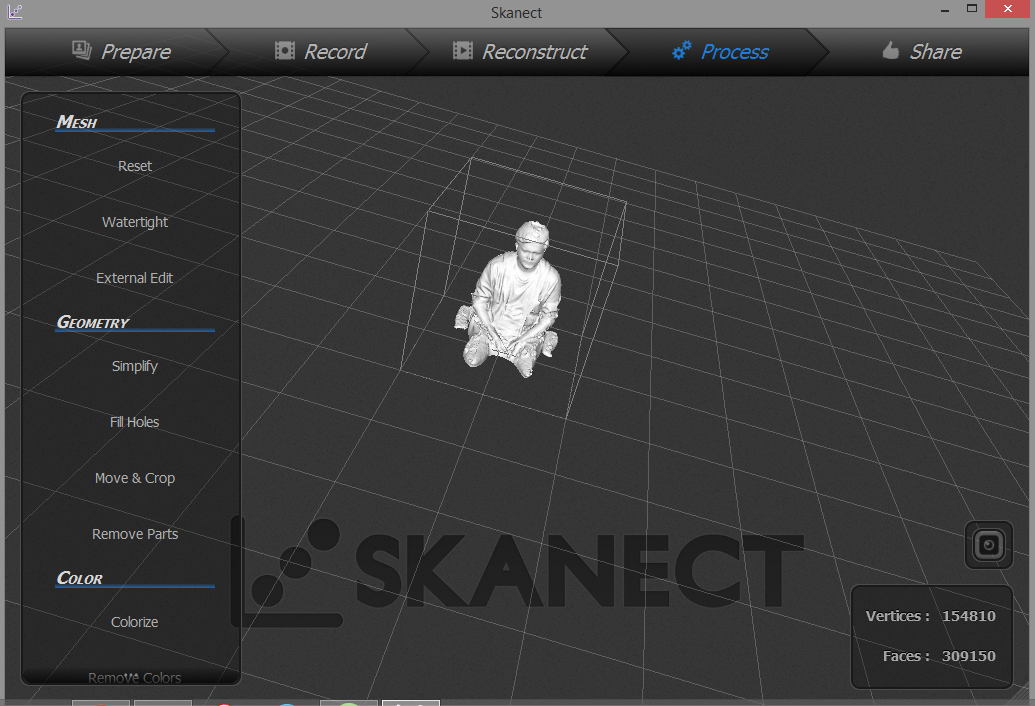Open the Prepare tab

pyautogui.click(x=121, y=51)
